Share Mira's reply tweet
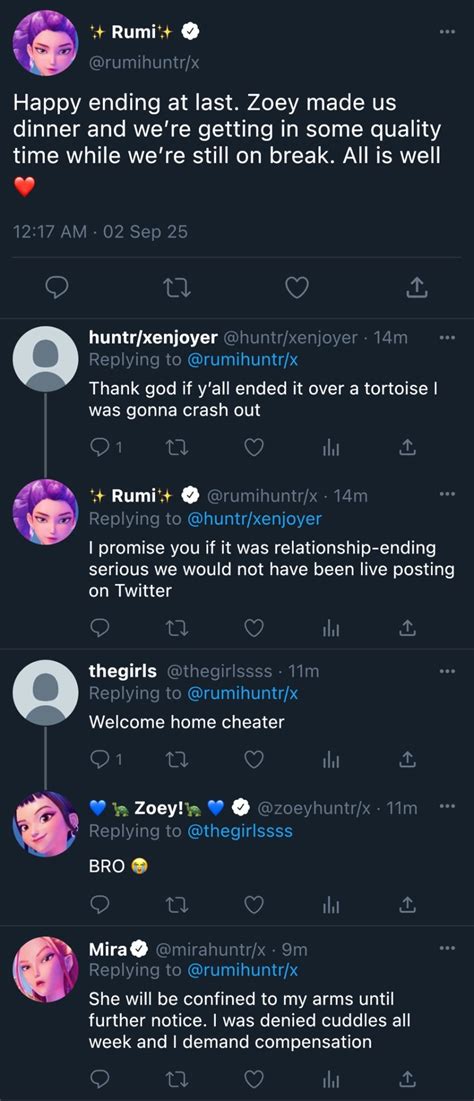The height and width of the screenshot is (1101, 474). point(407,1077)
